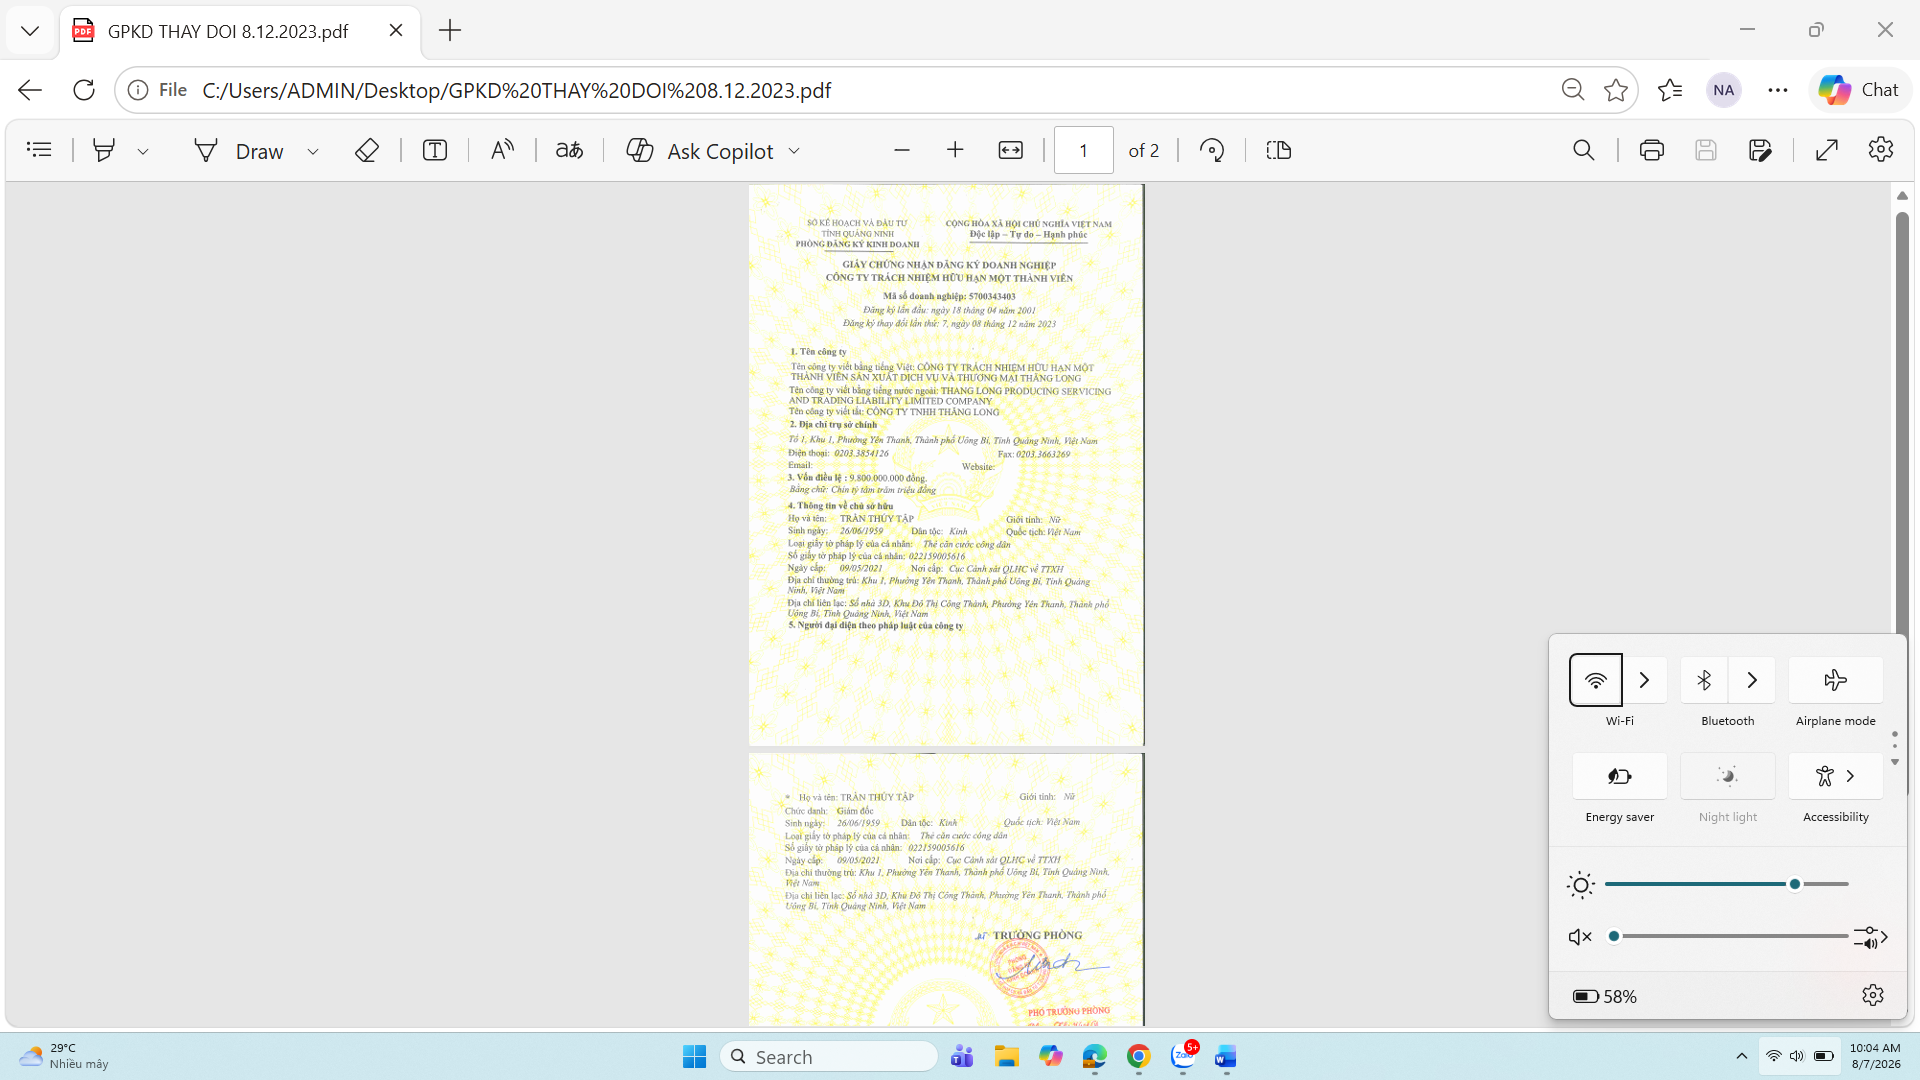Toggle Wi-Fi on or off
This screenshot has height=1080, width=1920.
1596,680
